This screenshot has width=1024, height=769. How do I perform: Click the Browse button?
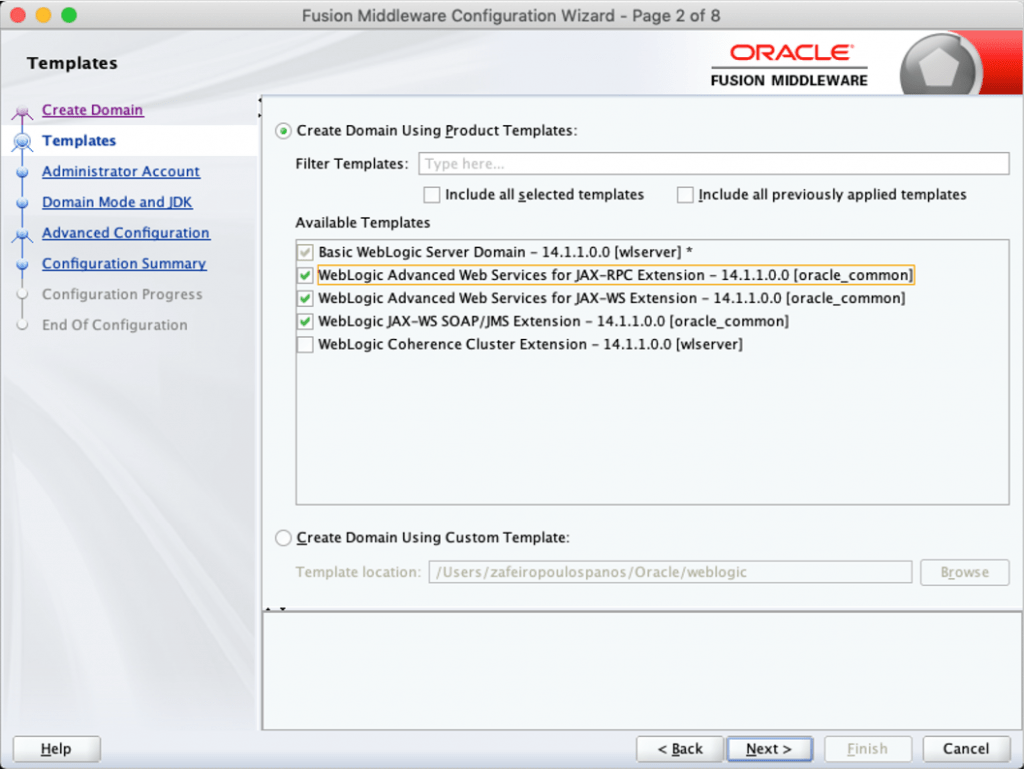point(965,572)
